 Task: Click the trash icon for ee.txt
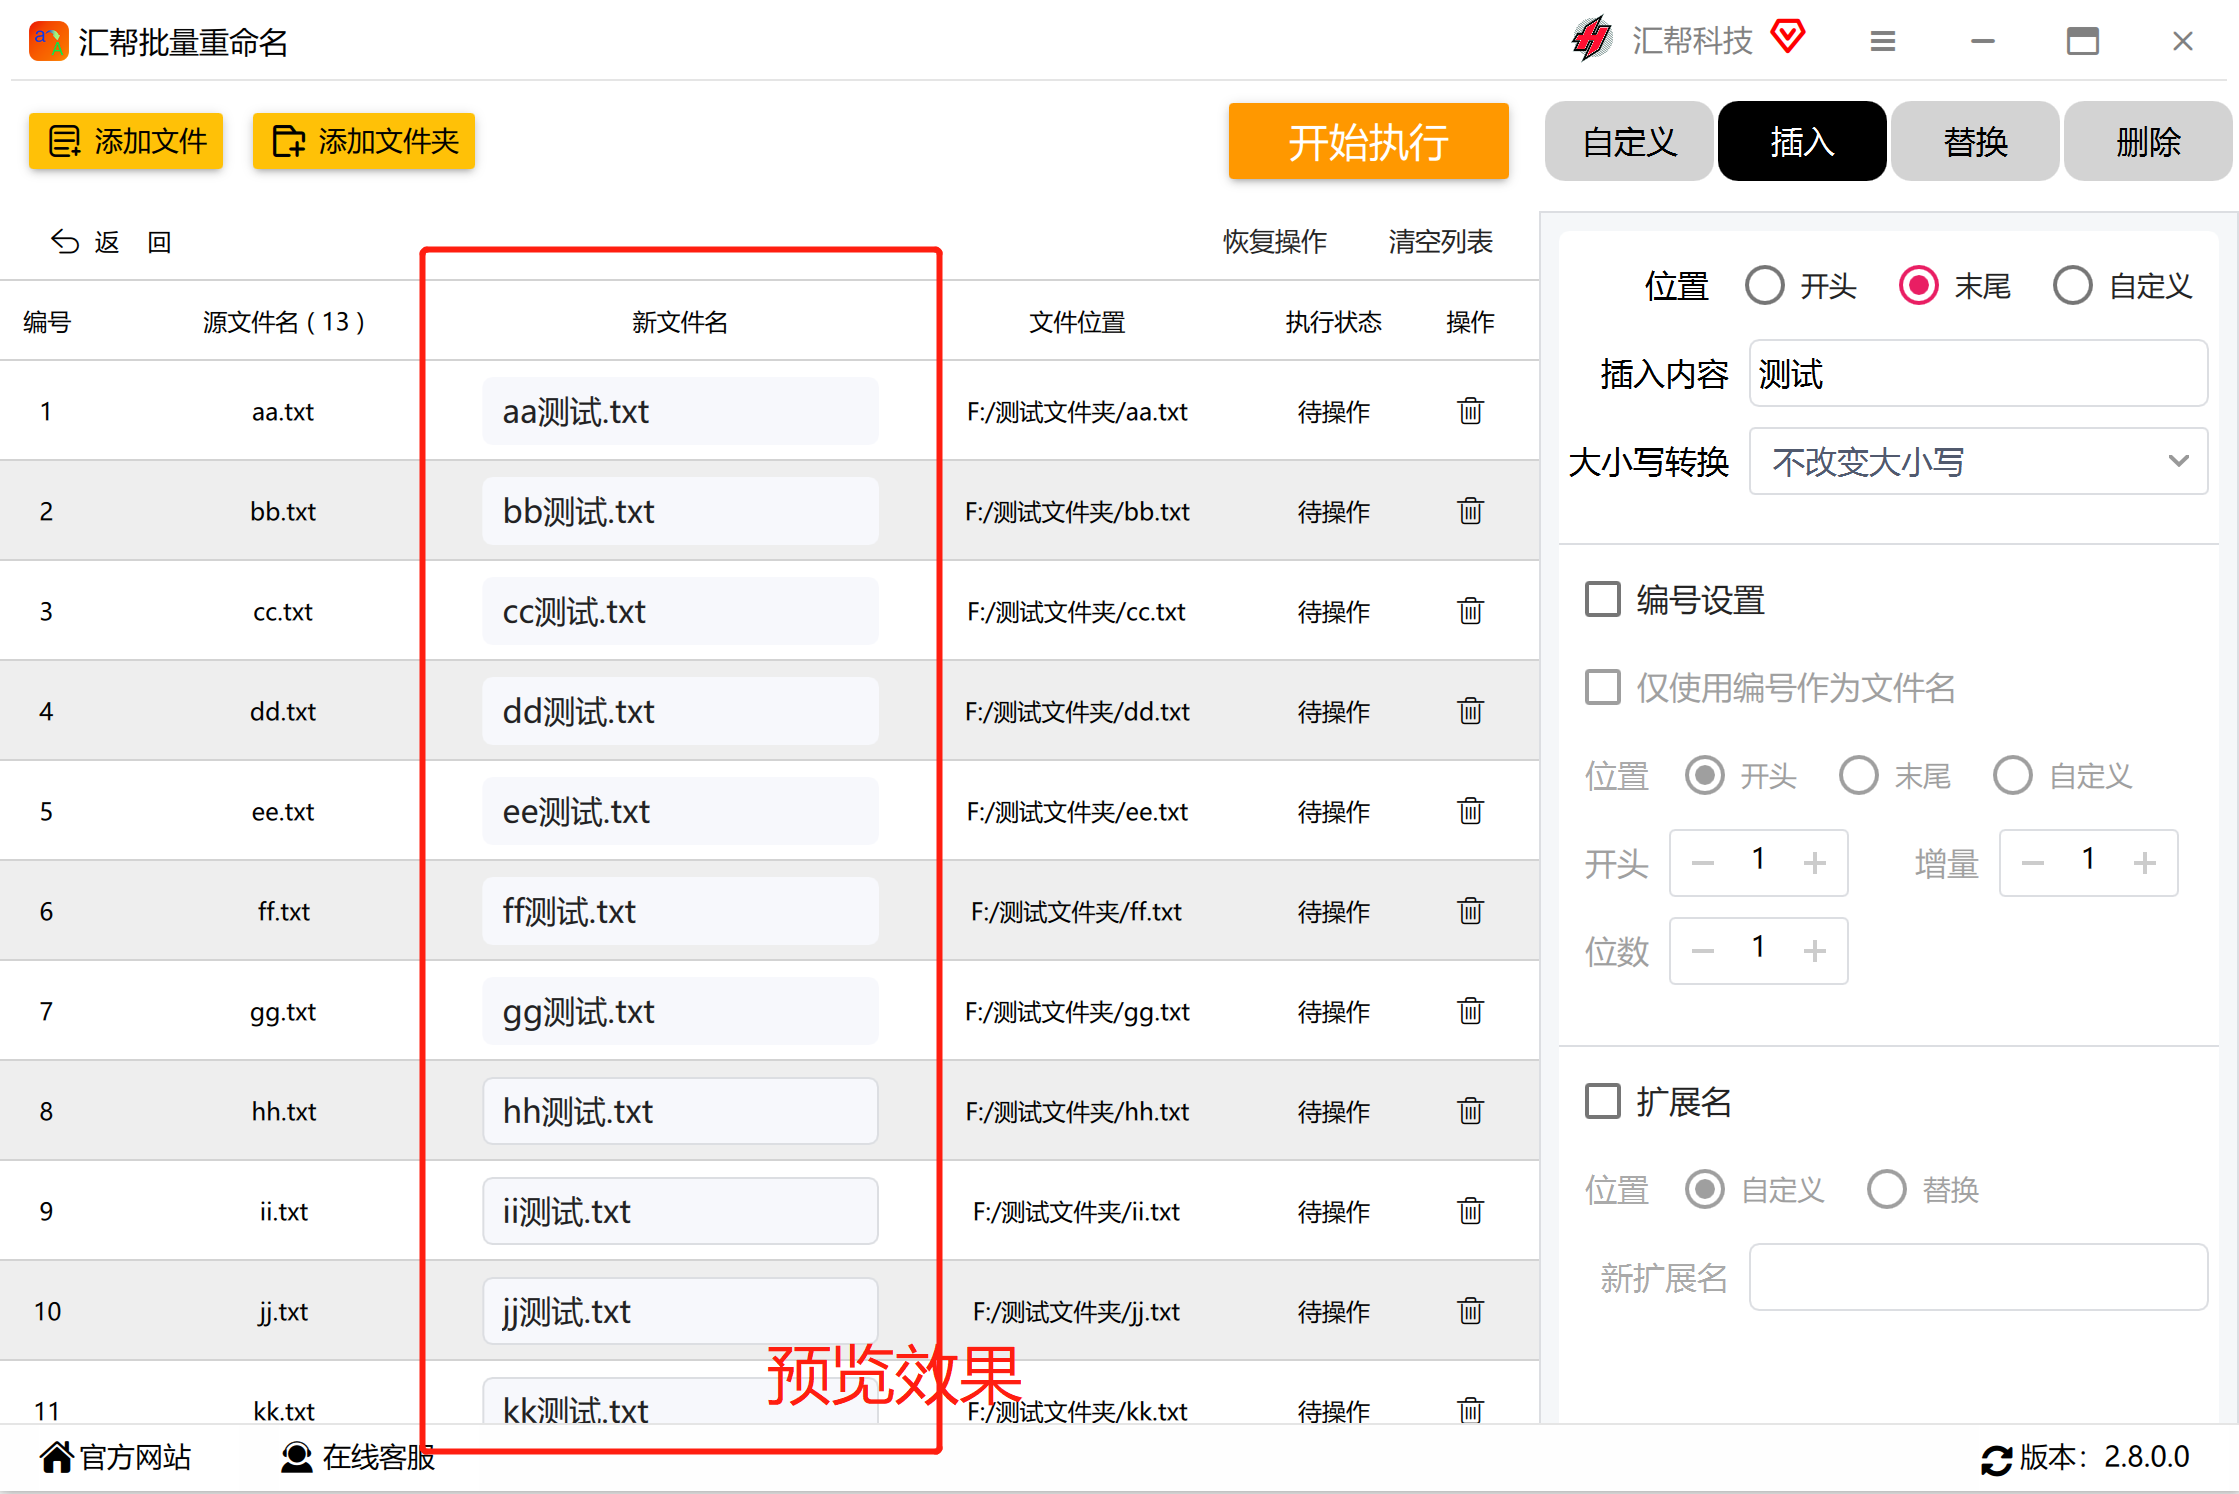[1470, 811]
